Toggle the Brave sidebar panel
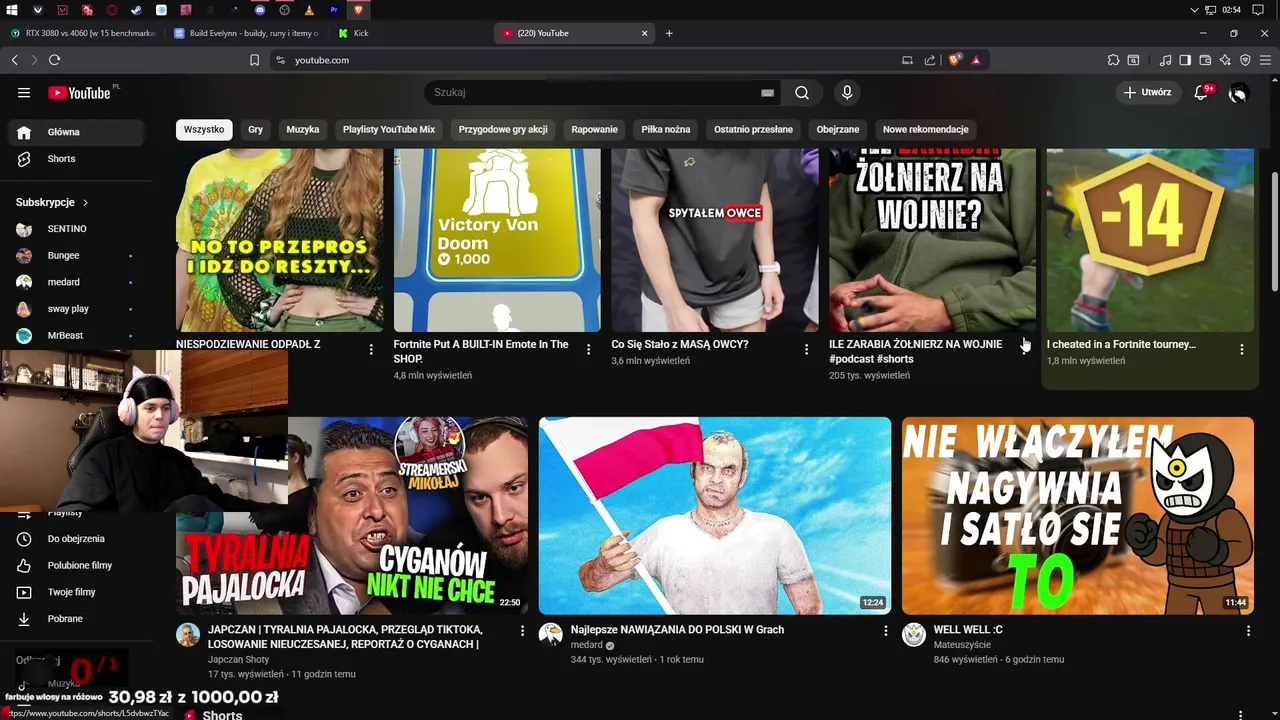 (x=1185, y=60)
